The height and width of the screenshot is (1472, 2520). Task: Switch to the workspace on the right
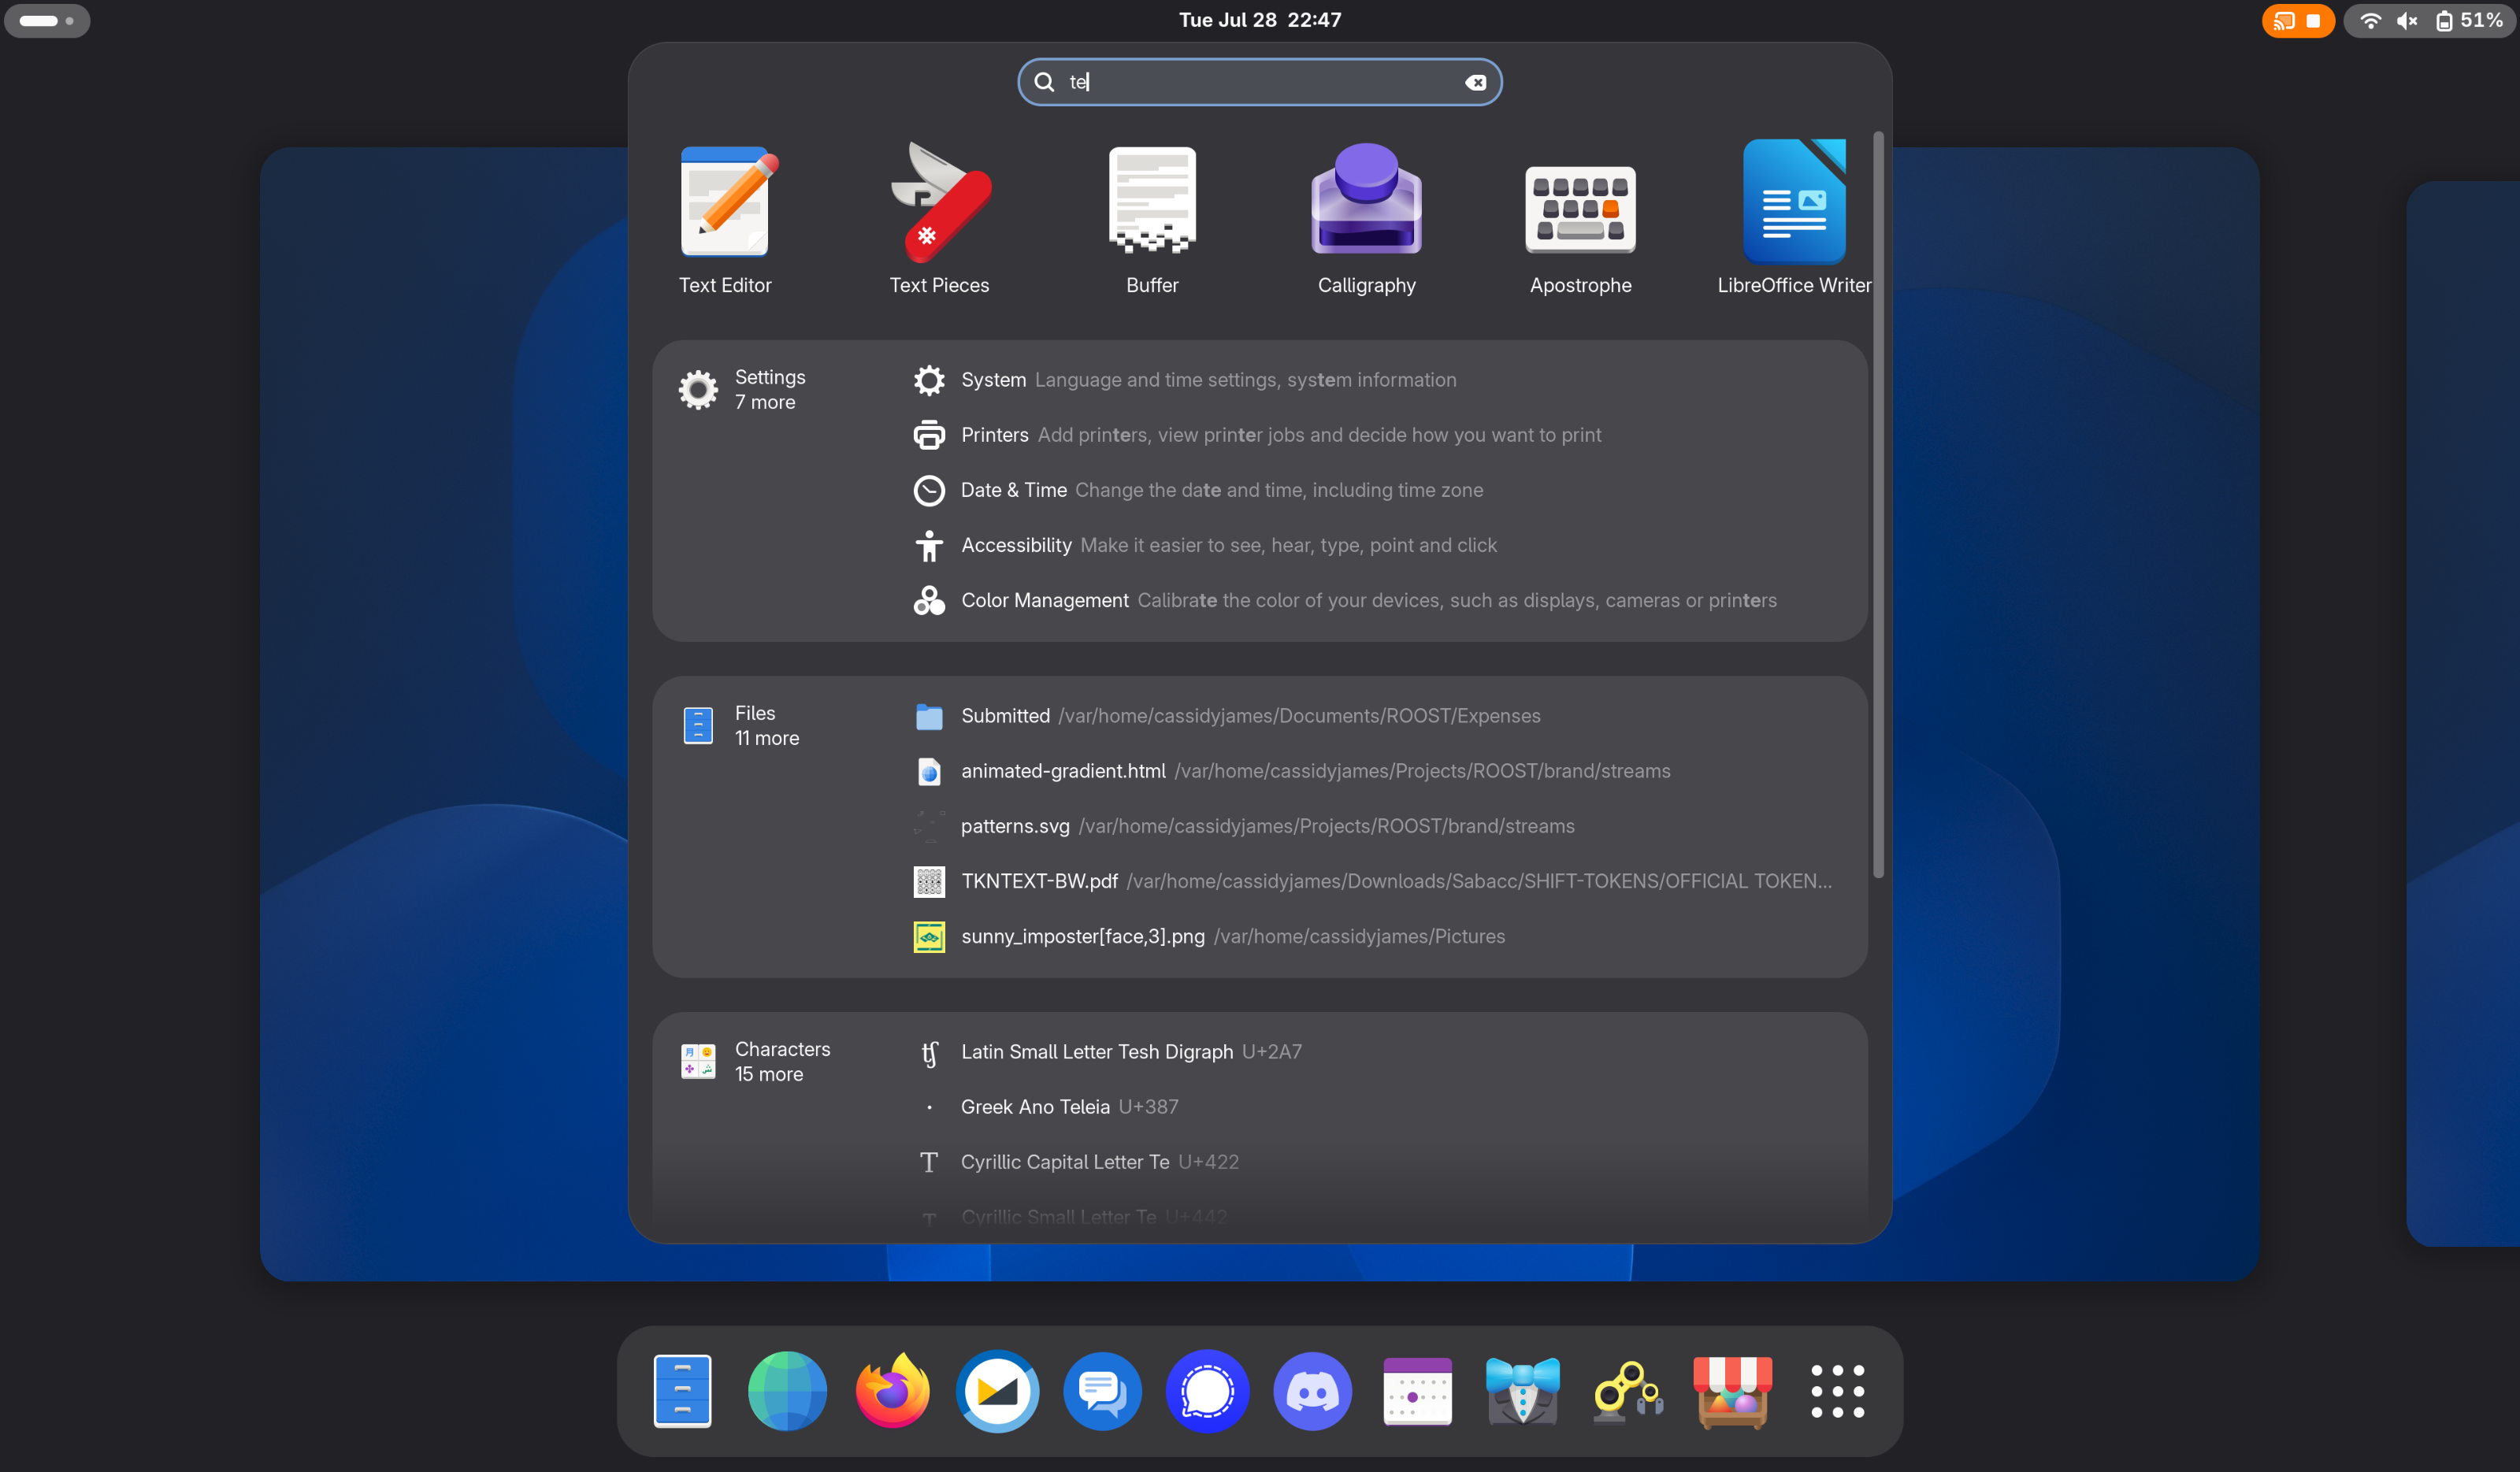pyautogui.click(x=2462, y=713)
